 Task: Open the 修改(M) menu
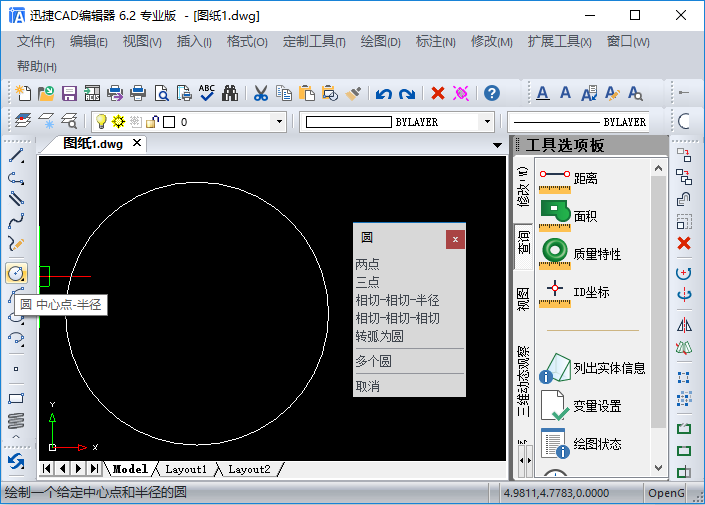tap(491, 42)
